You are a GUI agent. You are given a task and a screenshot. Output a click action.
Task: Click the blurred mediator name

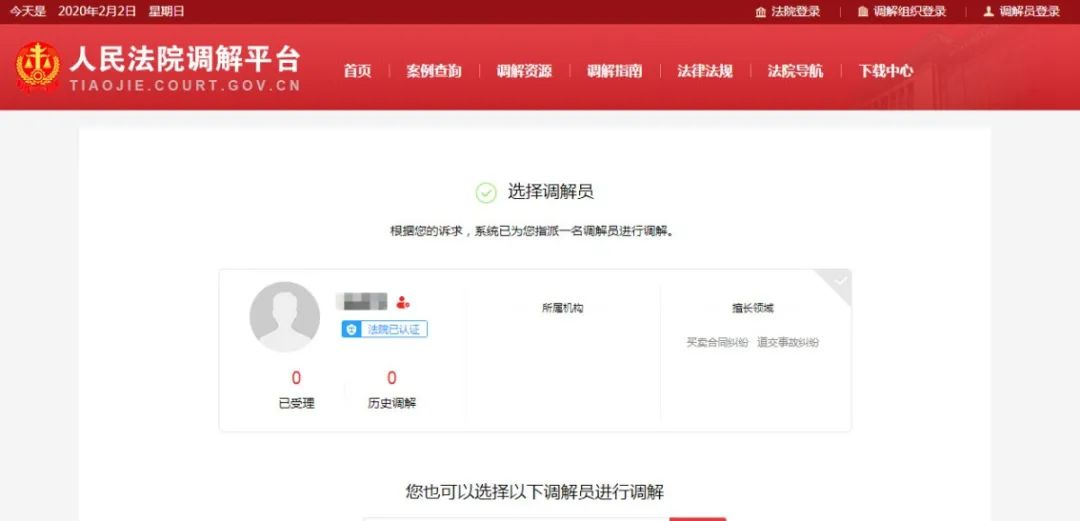point(362,301)
